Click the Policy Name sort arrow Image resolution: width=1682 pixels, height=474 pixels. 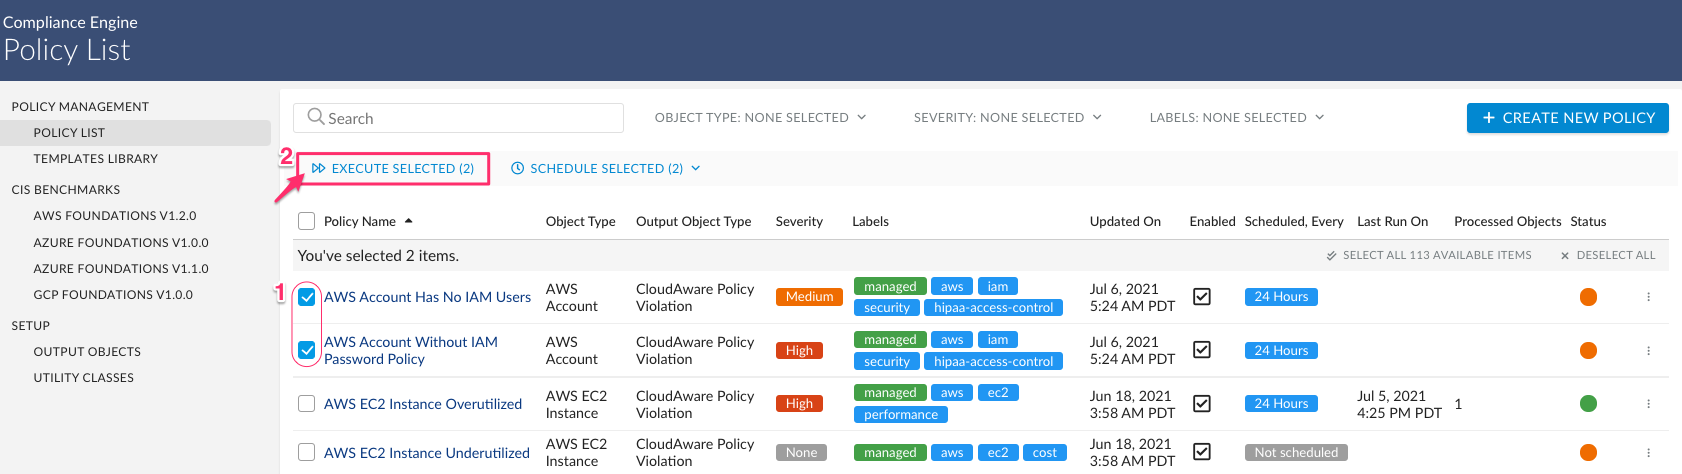tap(408, 221)
